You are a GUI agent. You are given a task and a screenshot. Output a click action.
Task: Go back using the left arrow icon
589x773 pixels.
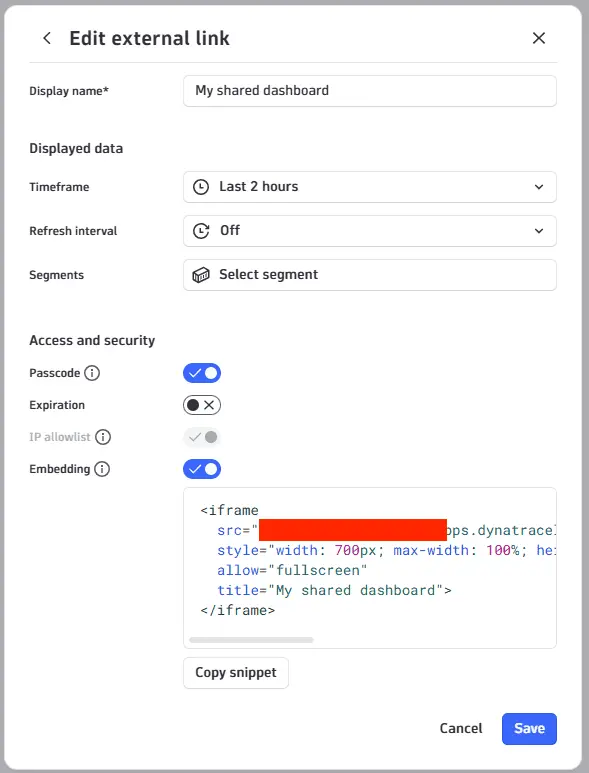[x=47, y=38]
